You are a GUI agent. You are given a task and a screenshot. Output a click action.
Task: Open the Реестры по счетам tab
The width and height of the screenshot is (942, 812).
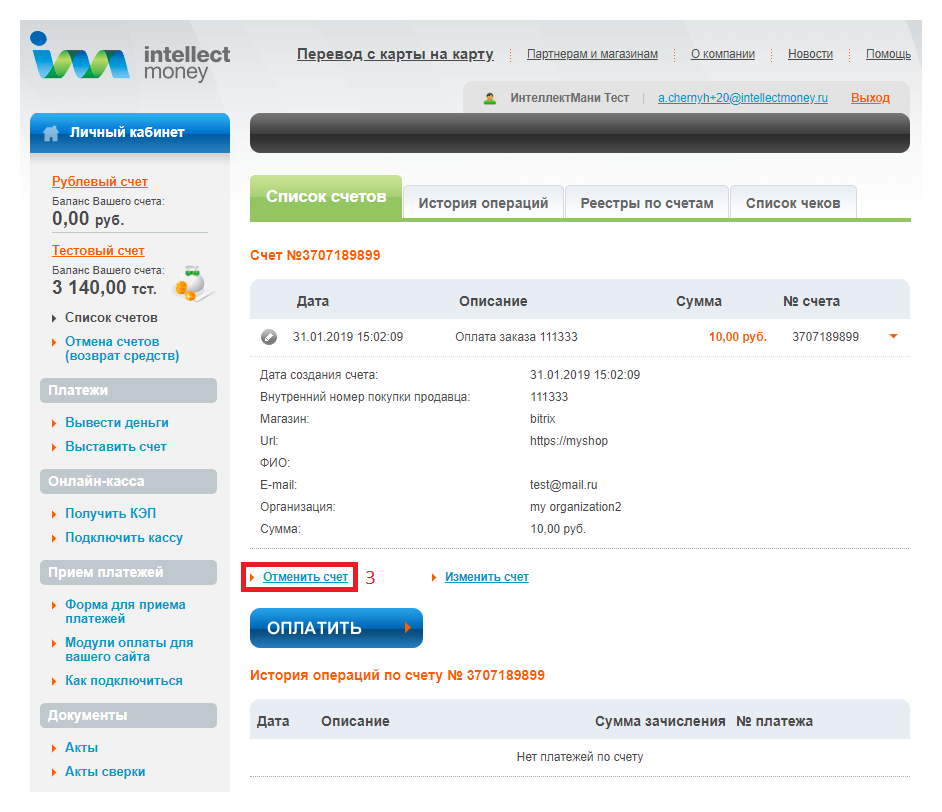(646, 203)
